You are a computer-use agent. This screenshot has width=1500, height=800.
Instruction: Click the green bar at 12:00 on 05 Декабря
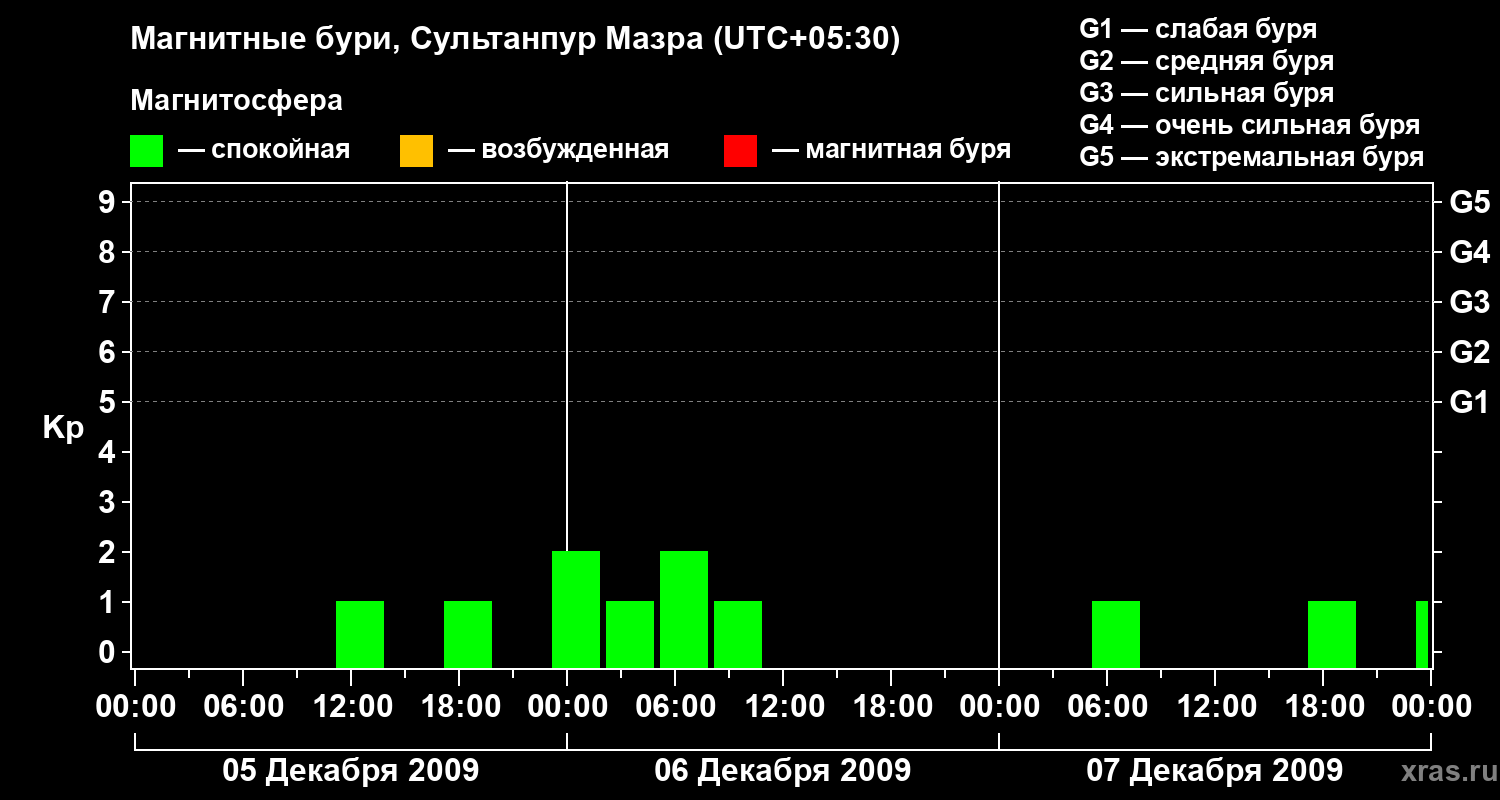360,635
